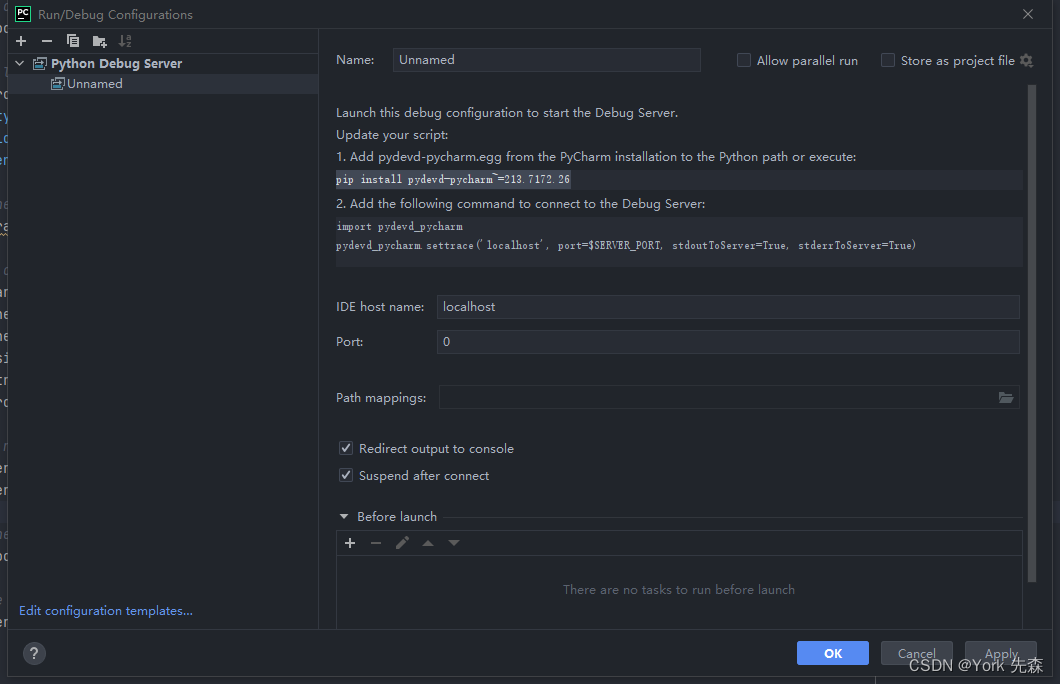Viewport: 1060px width, 684px height.
Task: Remove configuration with minus icon
Action: pyautogui.click(x=47, y=41)
